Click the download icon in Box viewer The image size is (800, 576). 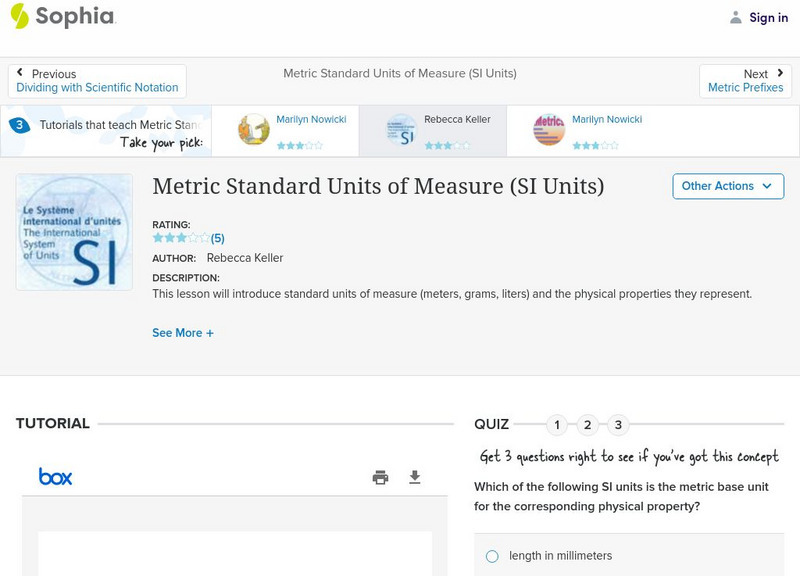(415, 478)
